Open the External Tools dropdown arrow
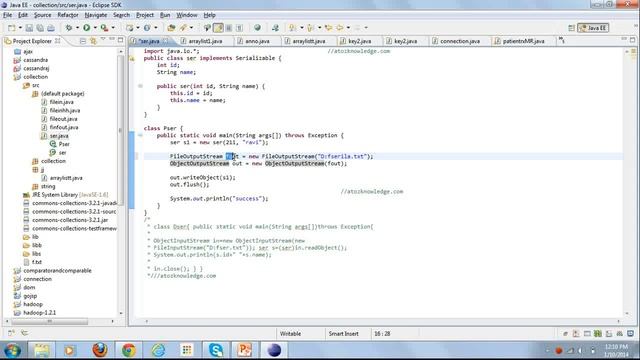The width and height of the screenshot is (640, 360). [x=113, y=28]
